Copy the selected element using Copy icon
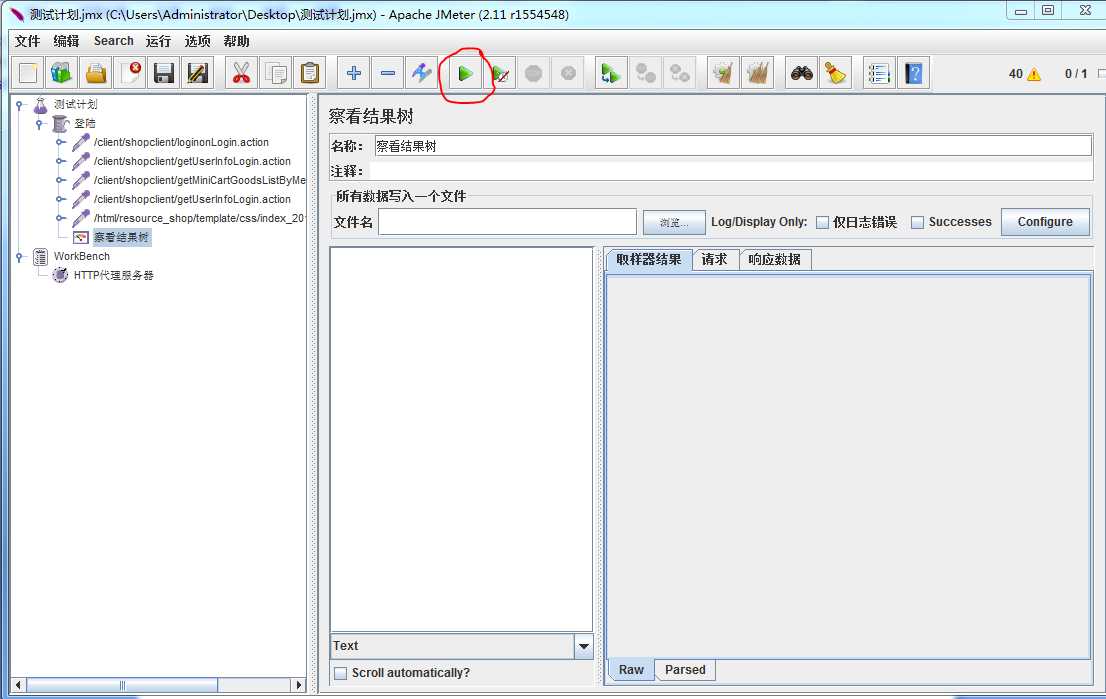1106x699 pixels. click(275, 73)
